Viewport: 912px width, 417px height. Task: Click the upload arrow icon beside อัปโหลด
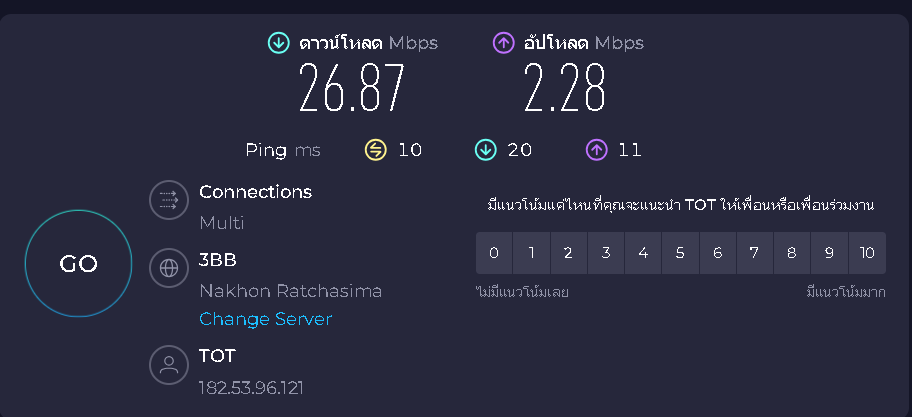click(504, 43)
